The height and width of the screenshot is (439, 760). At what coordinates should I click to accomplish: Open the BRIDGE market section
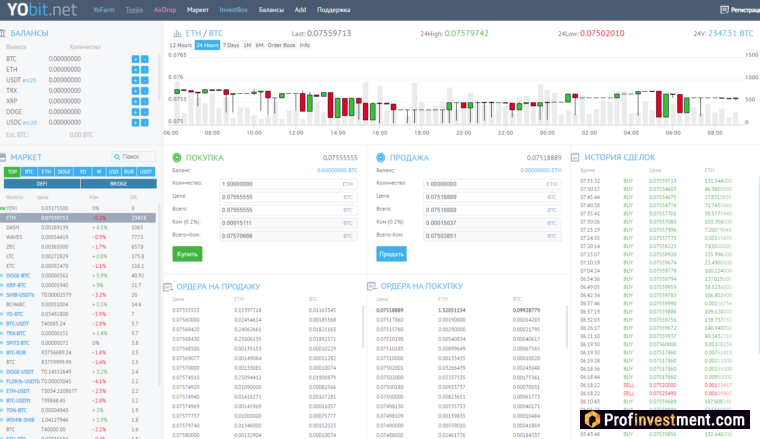pos(118,184)
